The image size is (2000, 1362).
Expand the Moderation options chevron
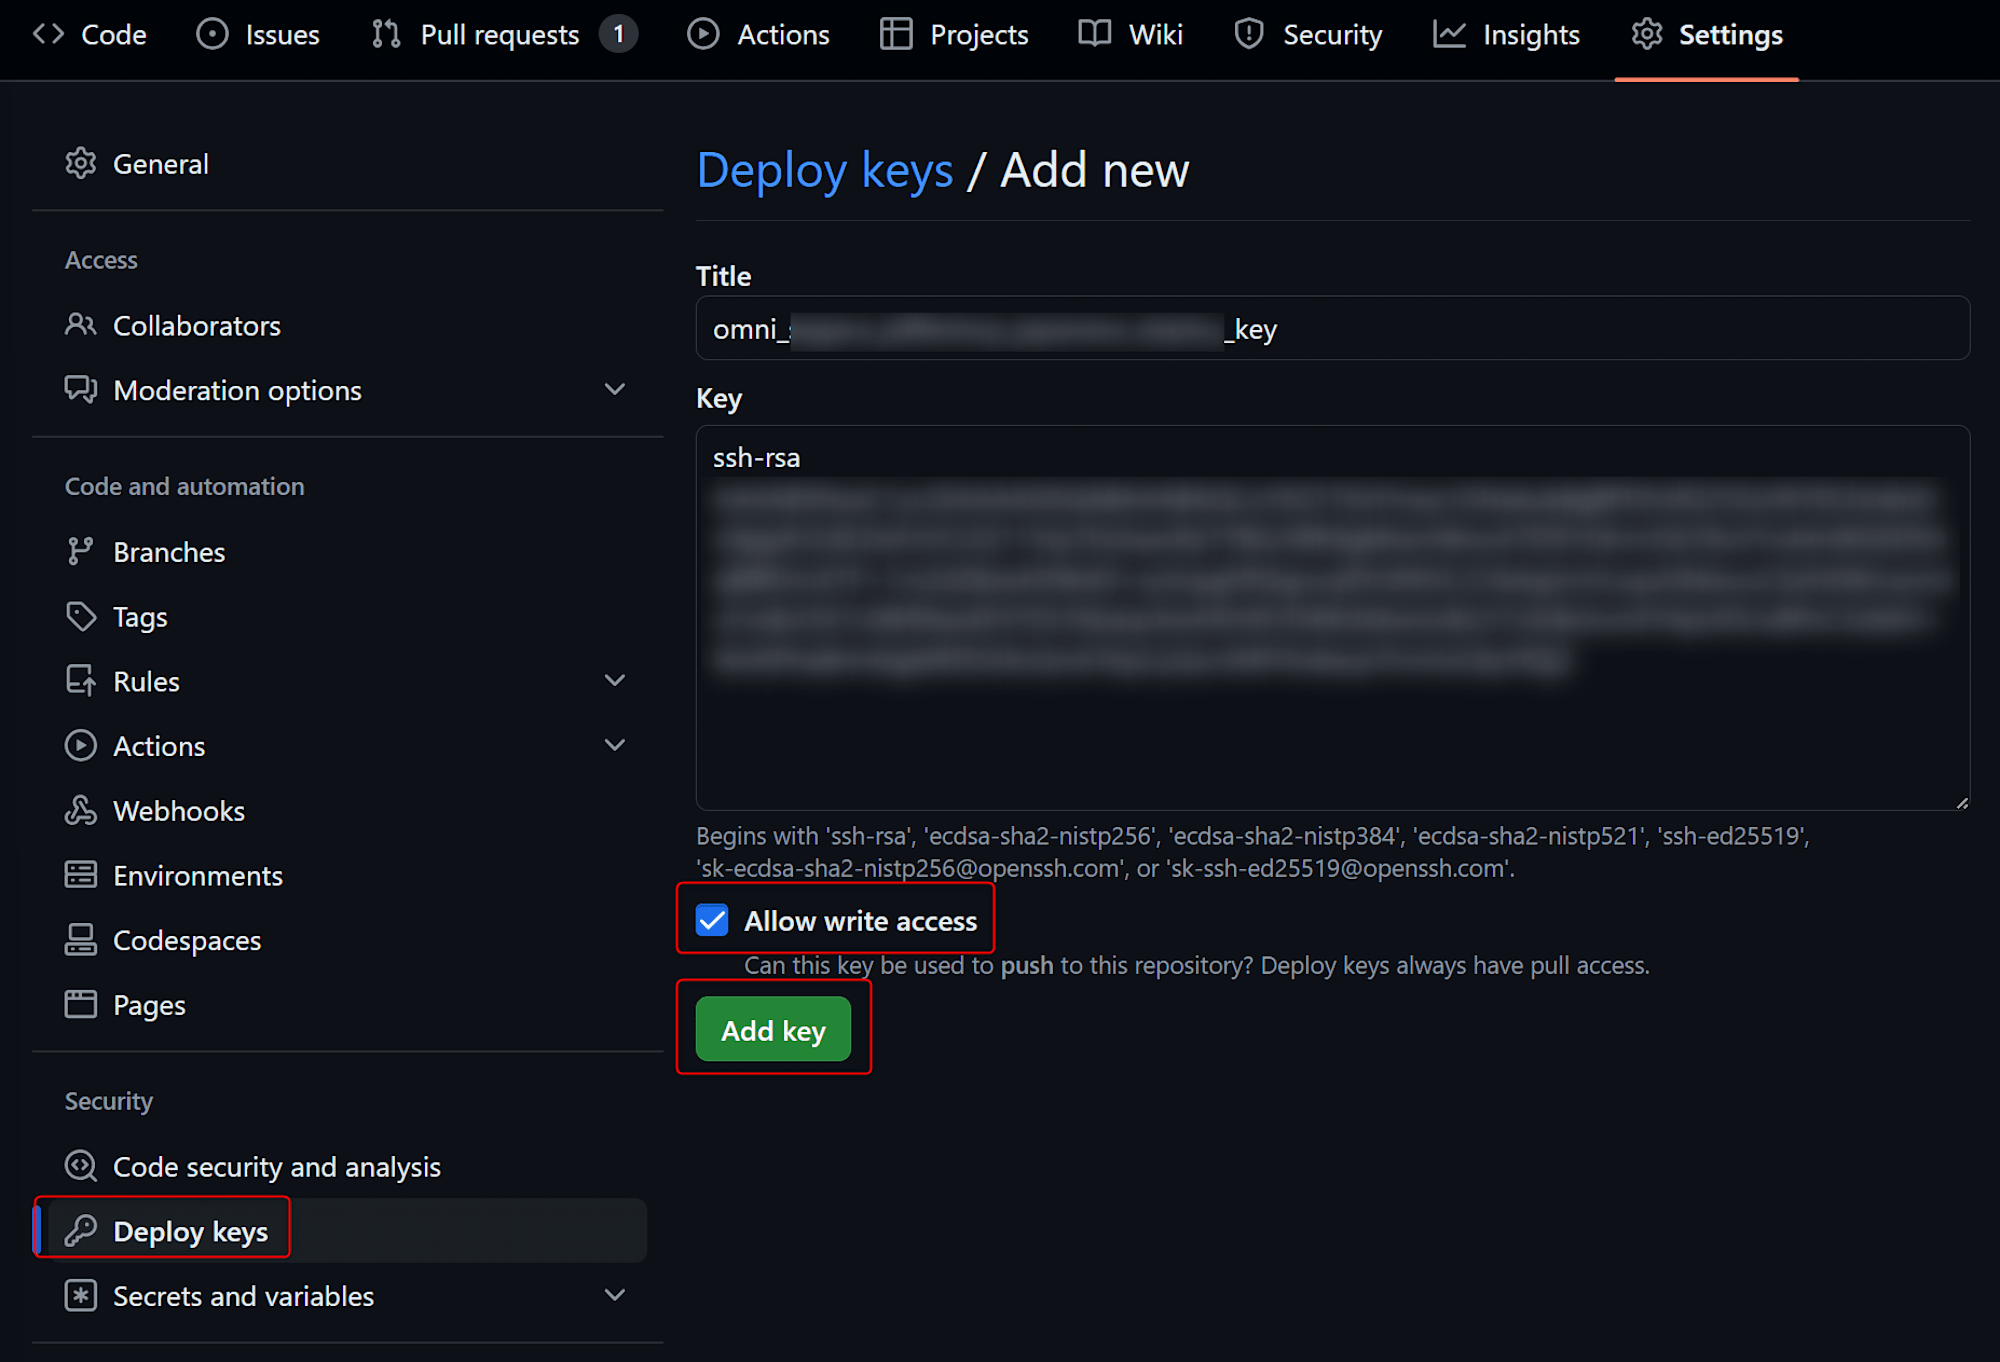[615, 389]
